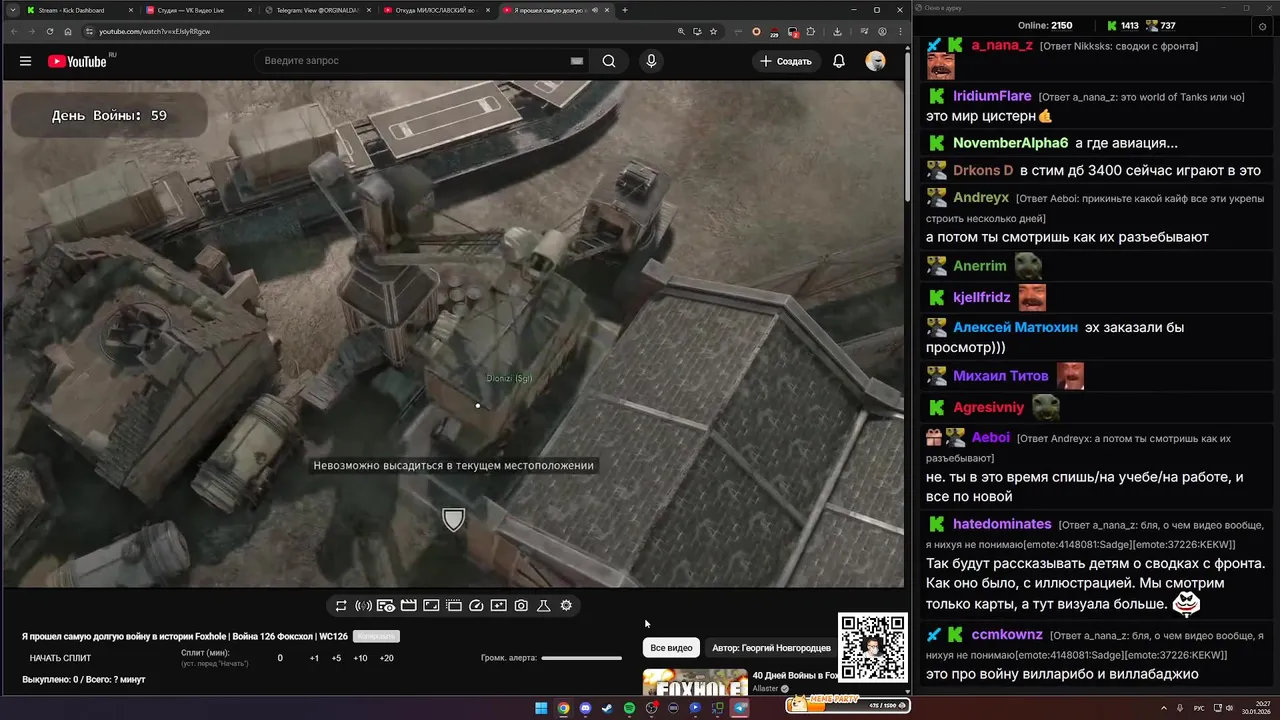
Task: Click username NovemberAlpha6 in chat
Action: [1010, 143]
